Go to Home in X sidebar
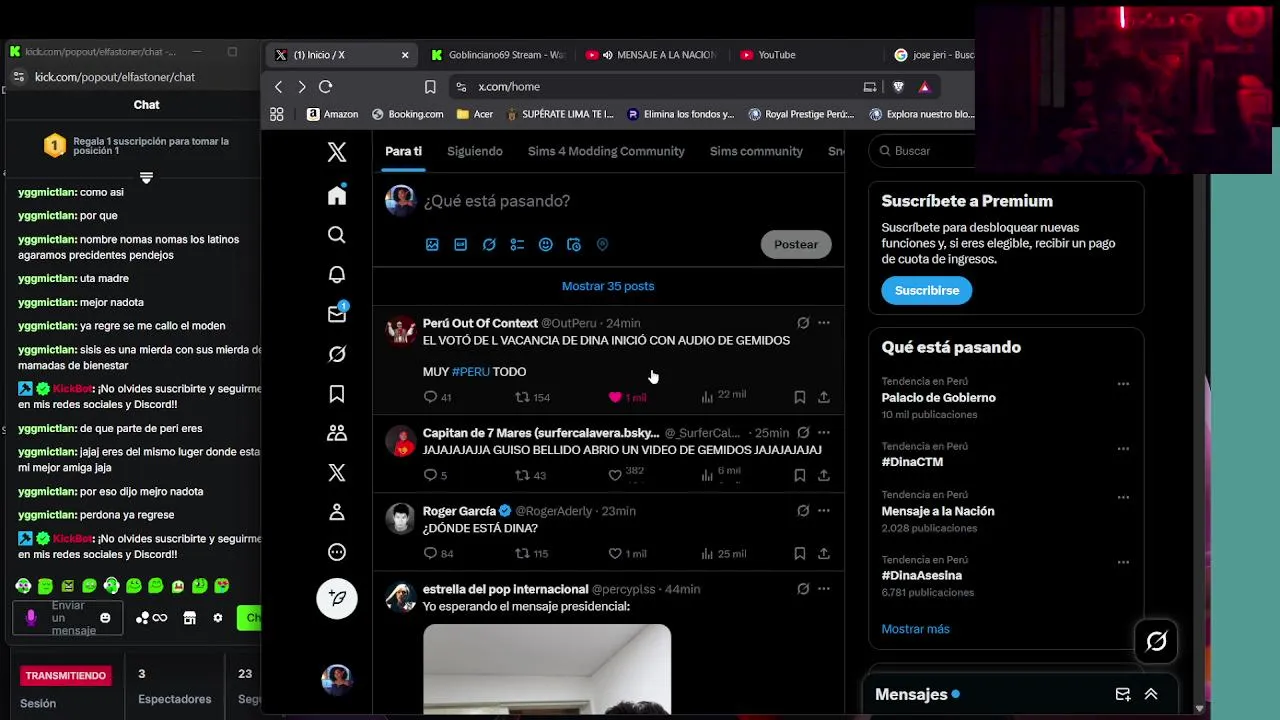 coord(337,195)
